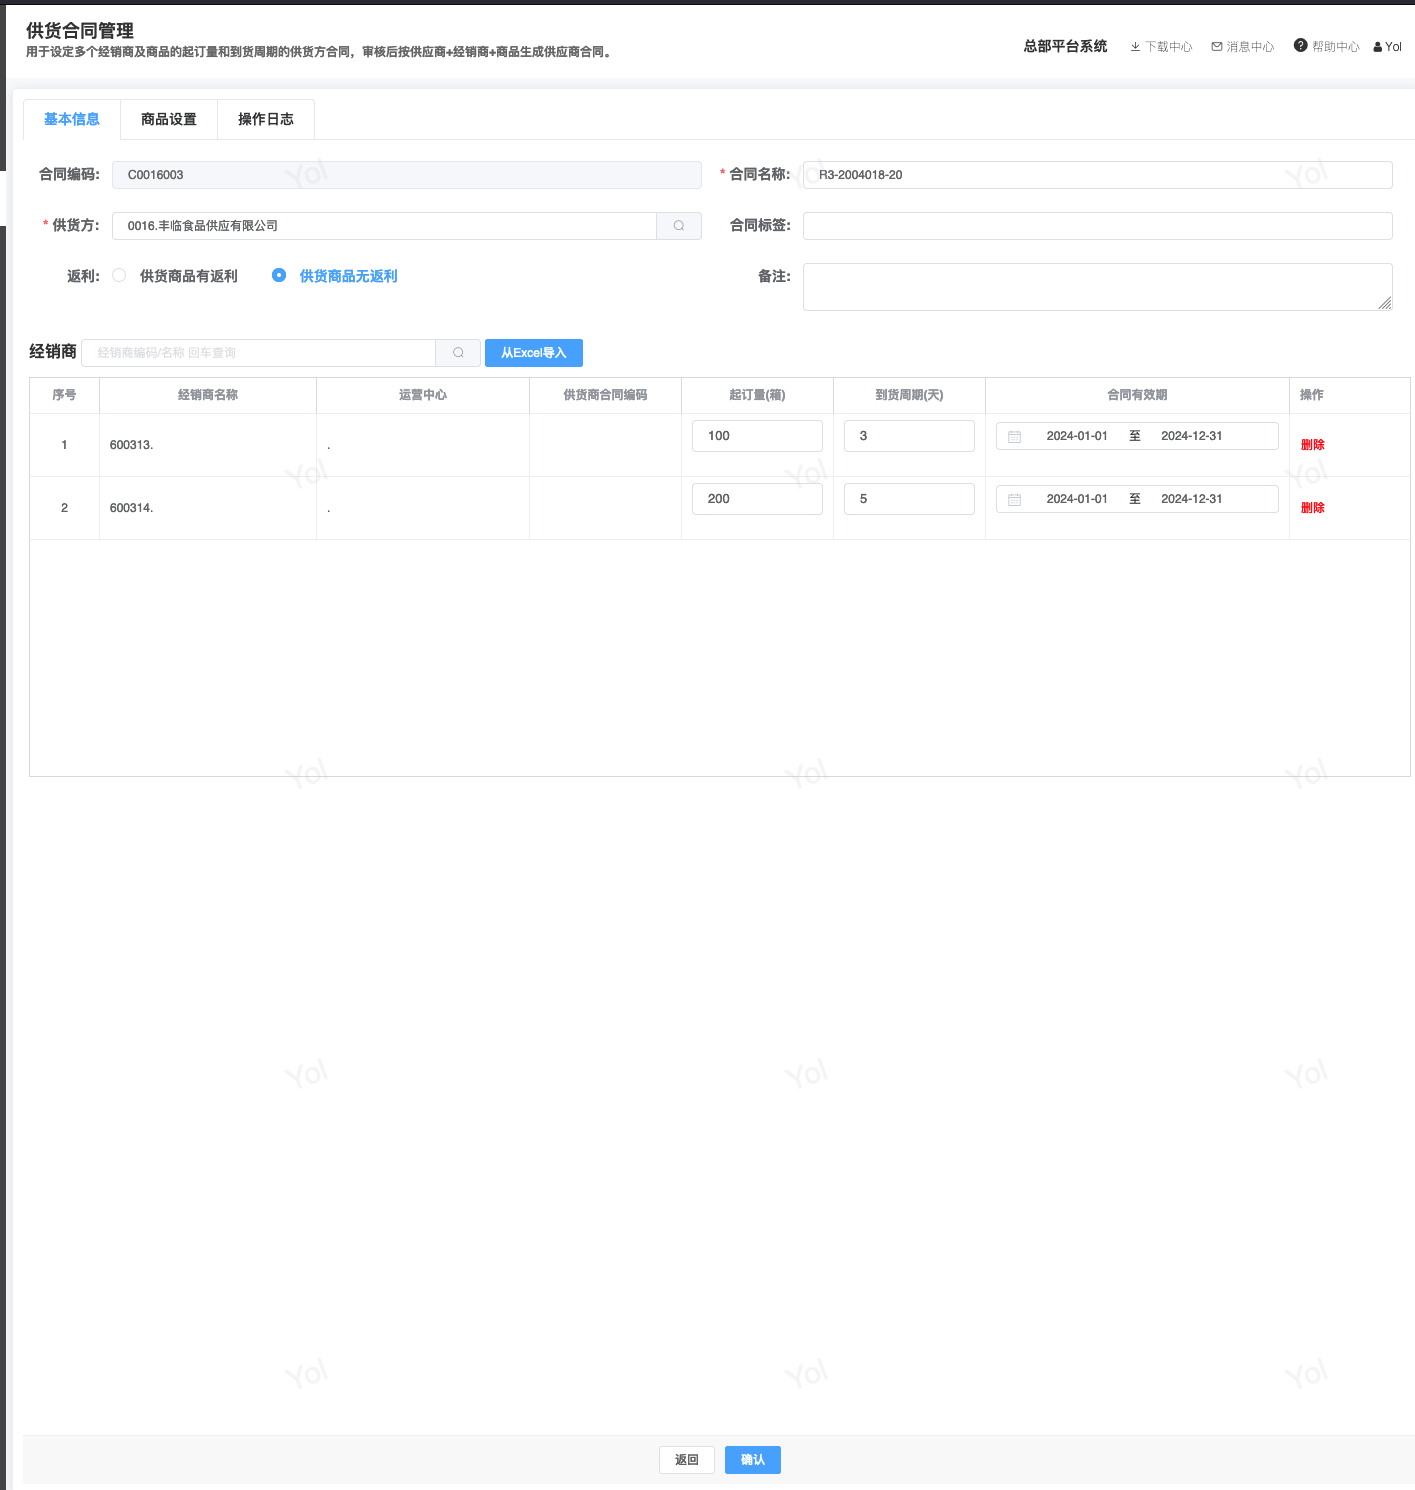1415x1490 pixels.
Task: Delete the row for distributor 600314.
Action: pos(1312,508)
